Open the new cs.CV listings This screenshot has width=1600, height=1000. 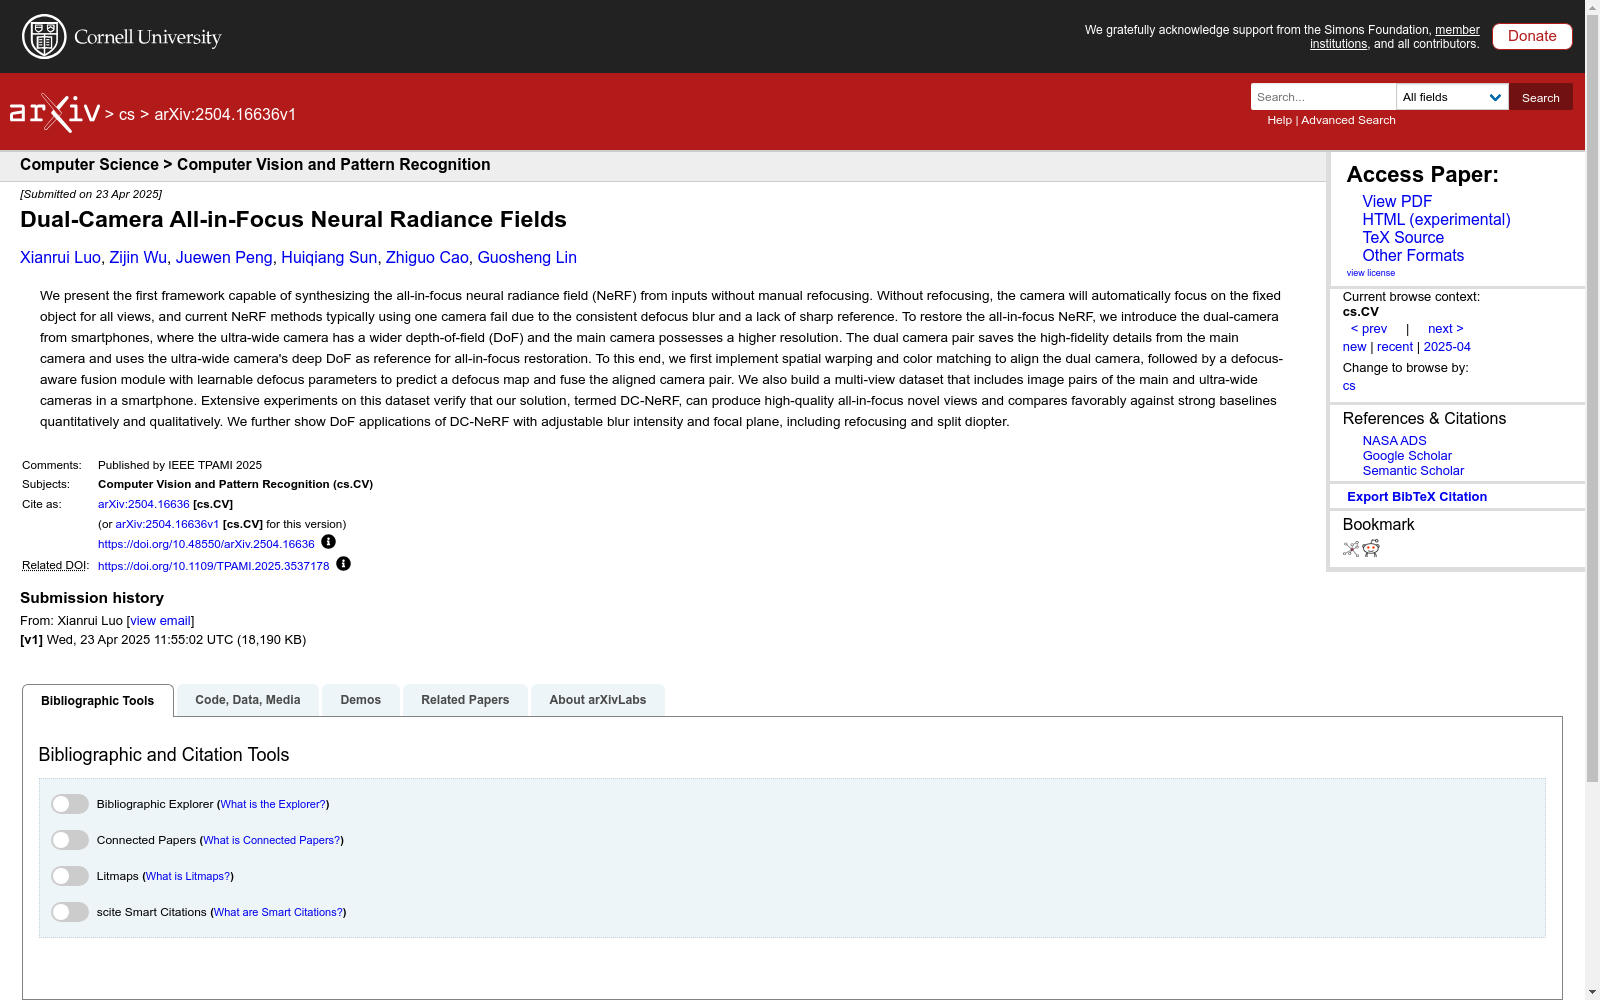1354,347
